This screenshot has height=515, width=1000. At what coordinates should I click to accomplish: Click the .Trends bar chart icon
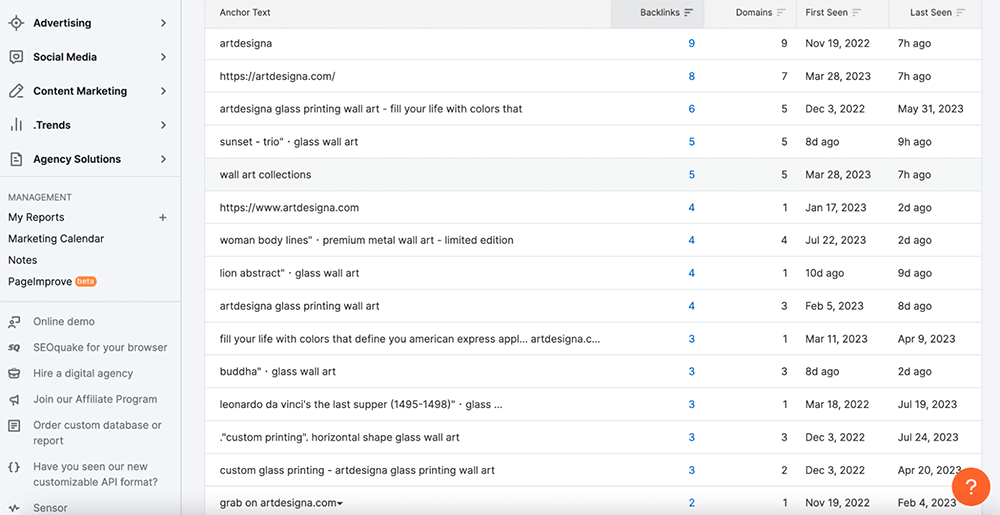(x=17, y=125)
